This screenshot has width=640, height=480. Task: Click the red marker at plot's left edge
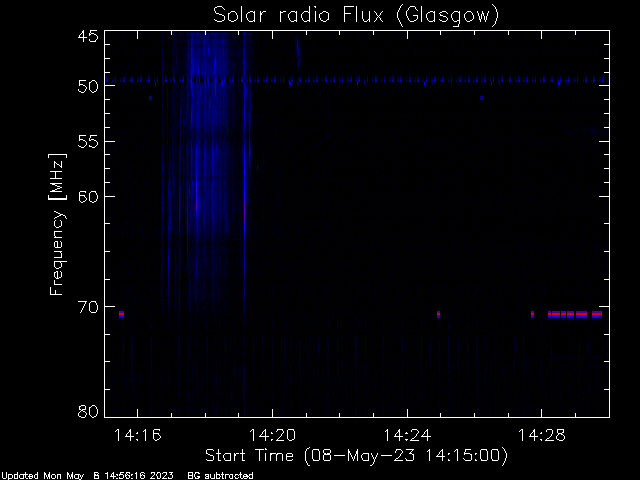tap(121, 314)
